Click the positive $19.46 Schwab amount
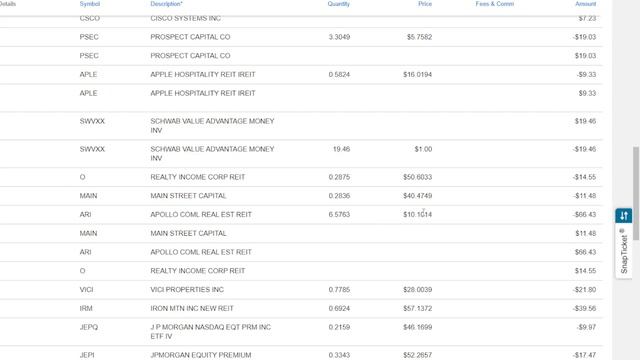The width and height of the screenshot is (640, 360). point(585,121)
